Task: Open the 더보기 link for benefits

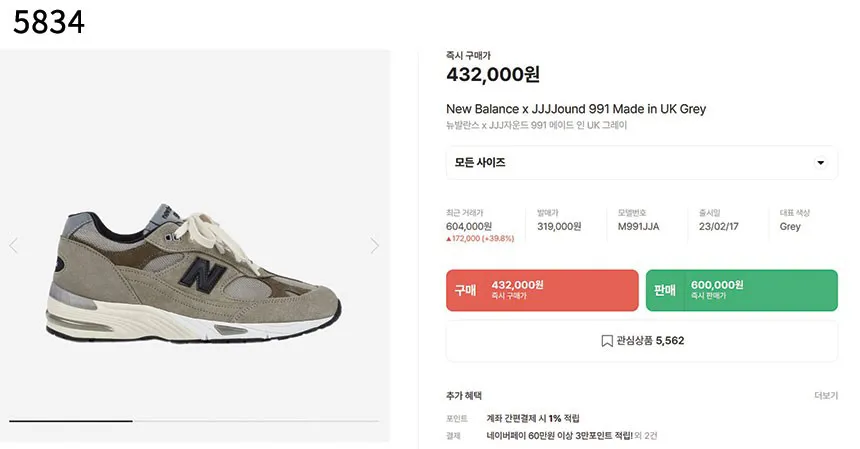Action: [825, 396]
